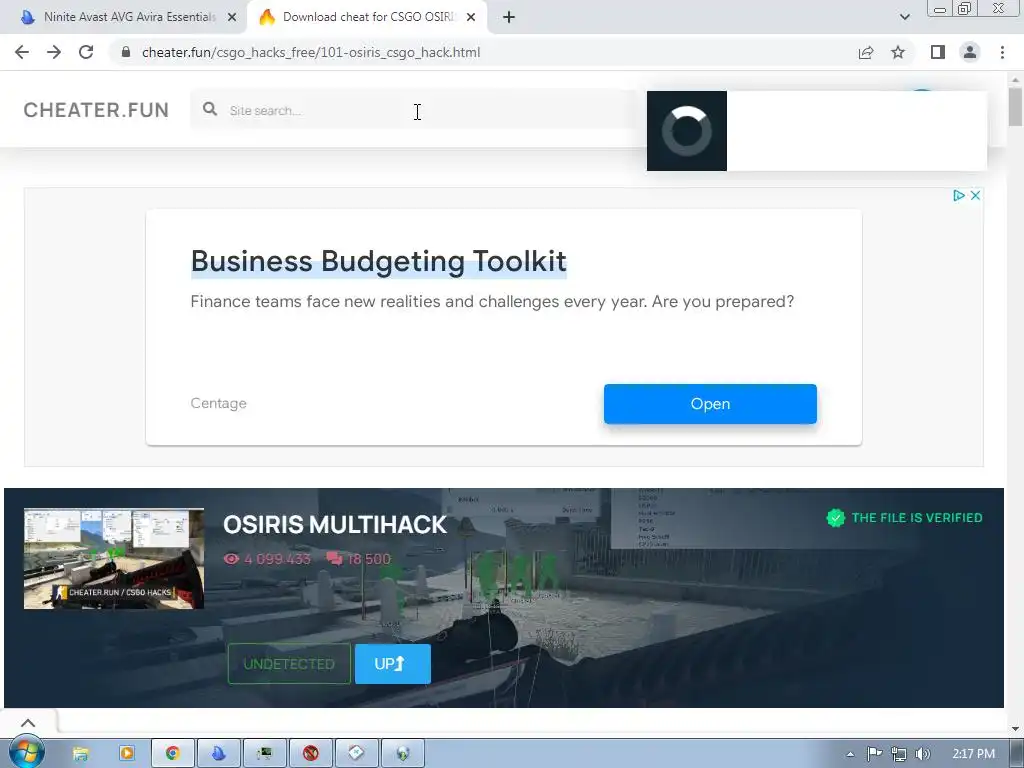Click the UNDETECTED status button
The image size is (1024, 768).
click(289, 664)
